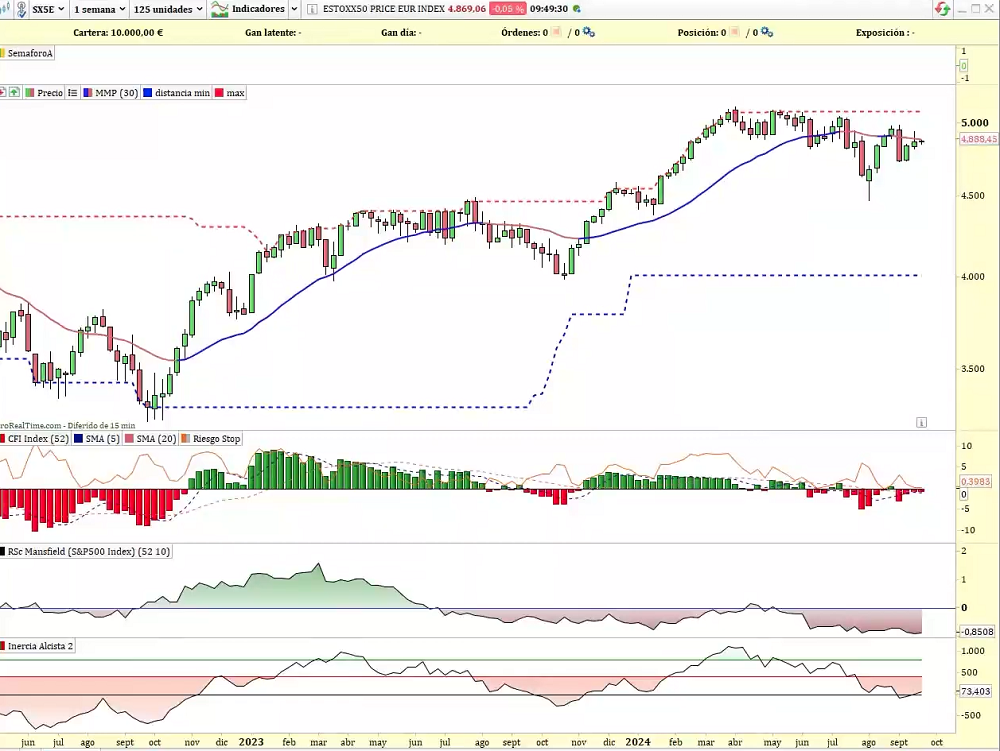
Task: Click the blue 'distancia min' swatch
Action: click(x=148, y=93)
